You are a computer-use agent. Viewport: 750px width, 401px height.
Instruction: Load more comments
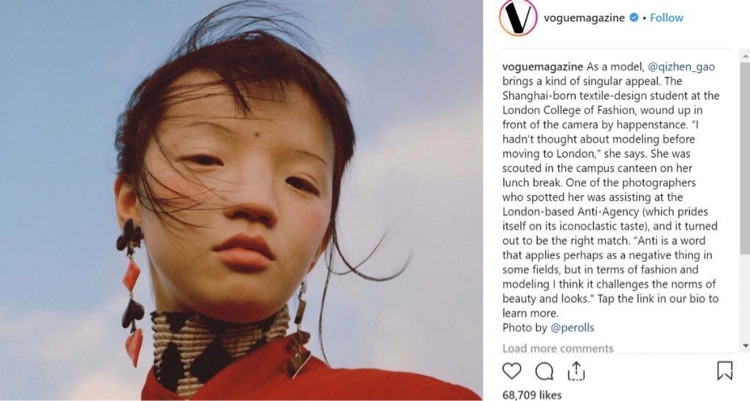point(558,348)
